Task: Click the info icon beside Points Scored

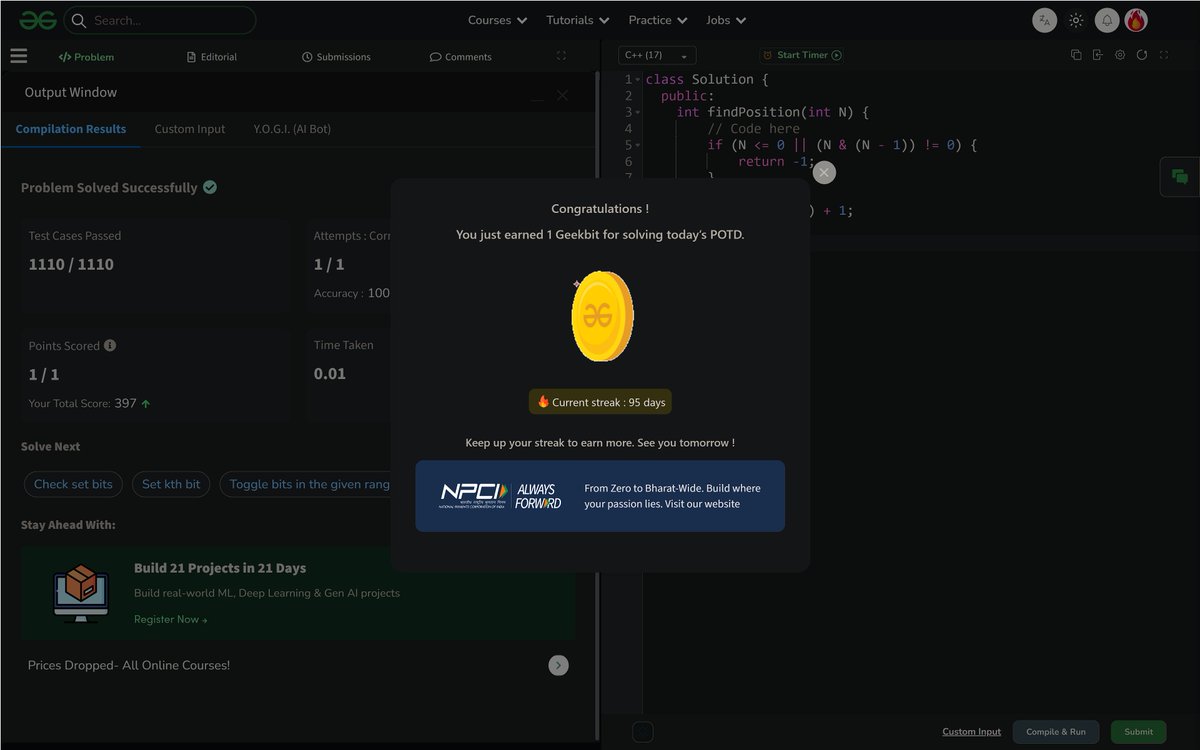Action: point(110,345)
